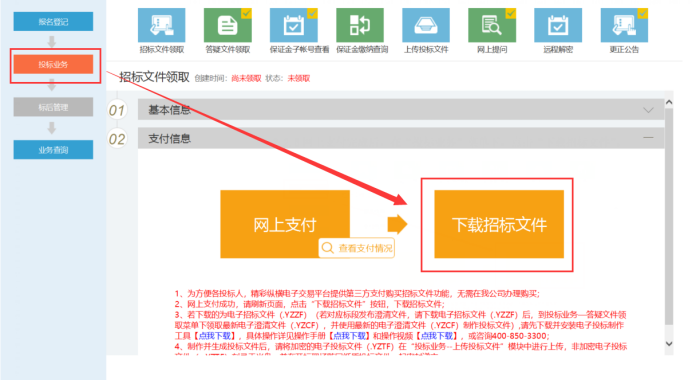Expand the 基本信息 section chevron
The width and height of the screenshot is (693, 380).
[x=648, y=110]
